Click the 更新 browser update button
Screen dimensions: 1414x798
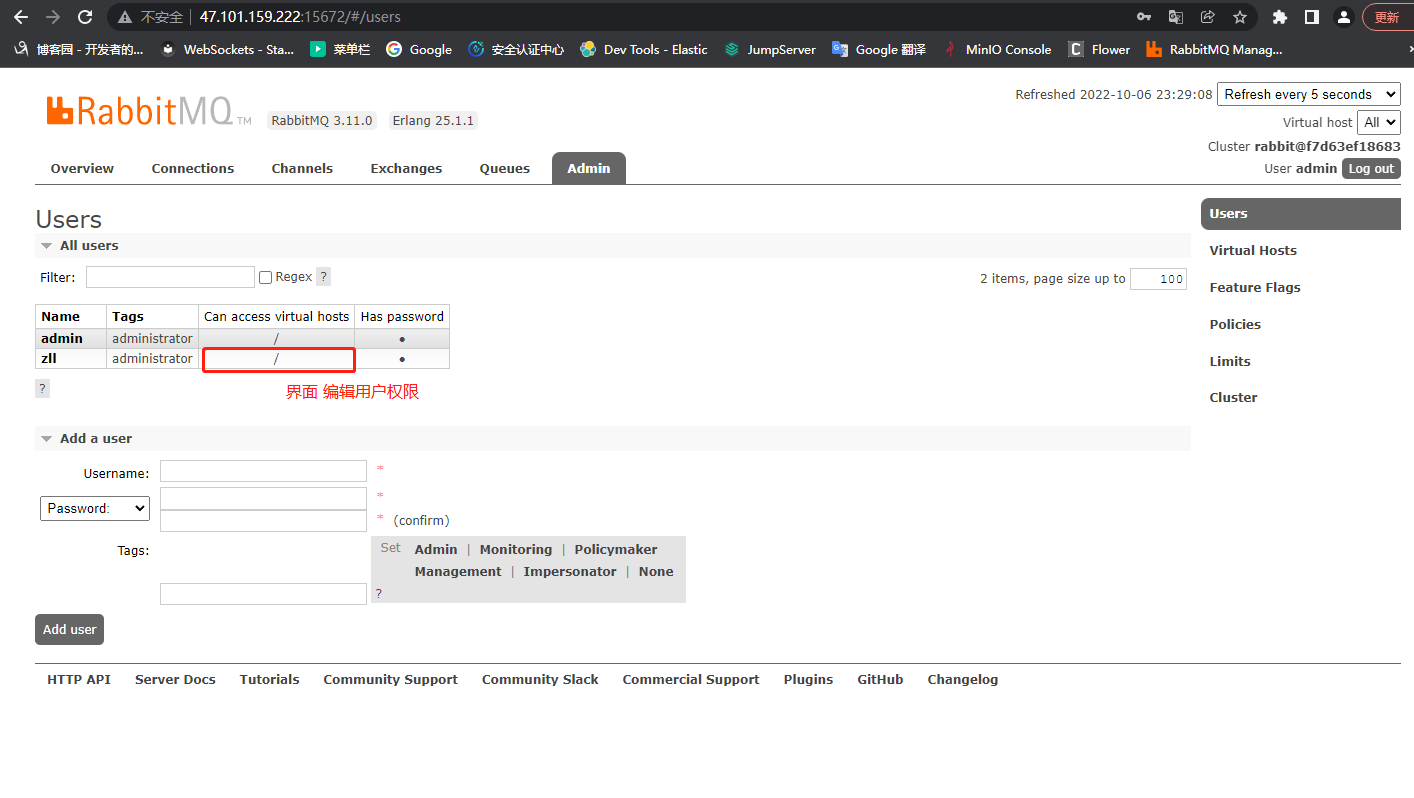pos(1387,17)
